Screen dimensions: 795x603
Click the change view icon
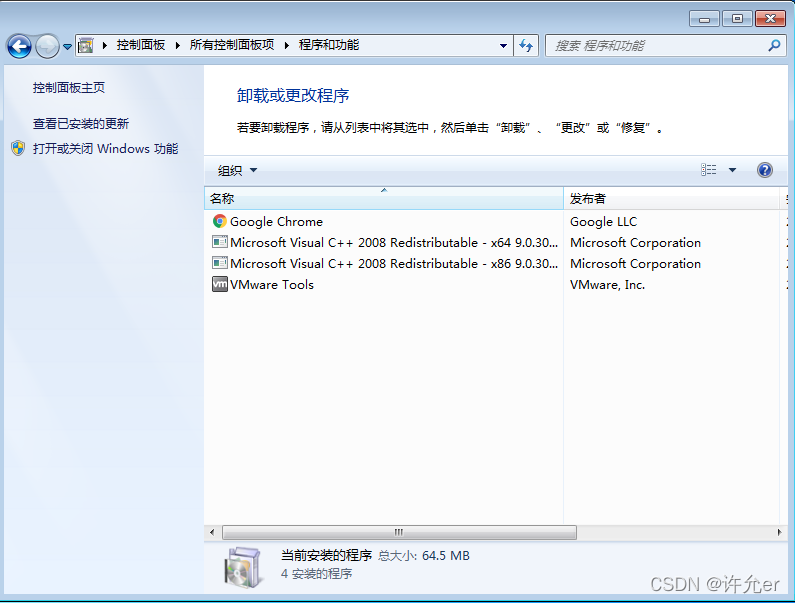tap(709, 170)
